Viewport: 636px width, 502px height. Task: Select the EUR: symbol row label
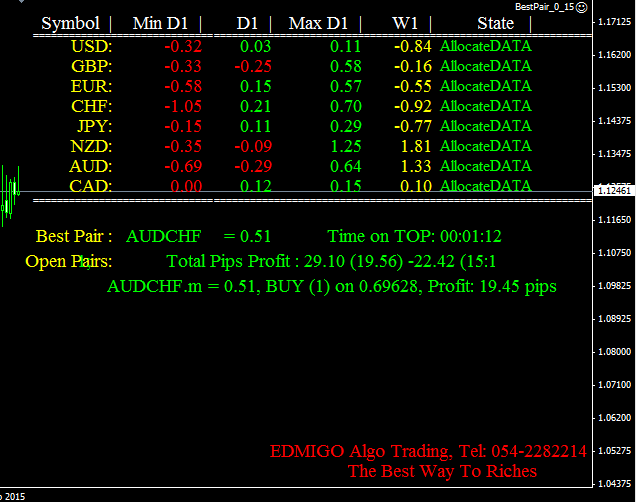pos(92,86)
